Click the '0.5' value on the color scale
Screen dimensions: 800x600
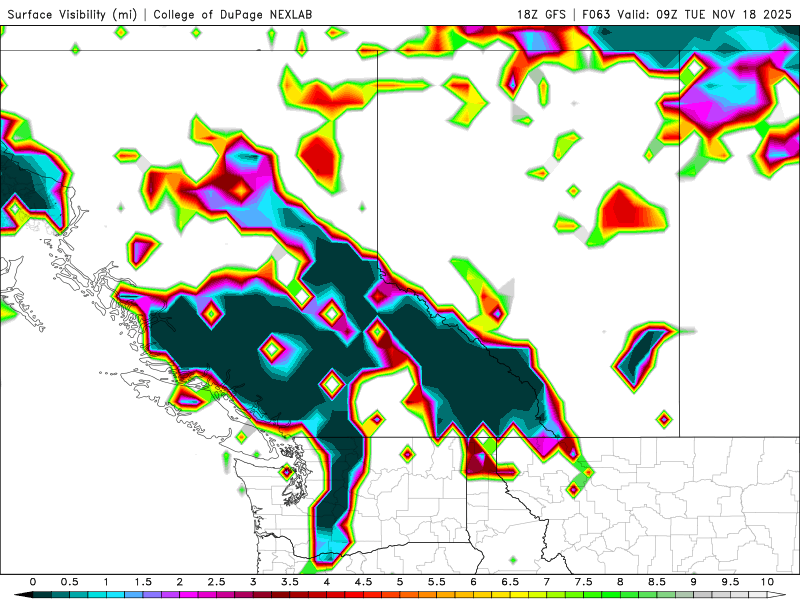(x=69, y=582)
